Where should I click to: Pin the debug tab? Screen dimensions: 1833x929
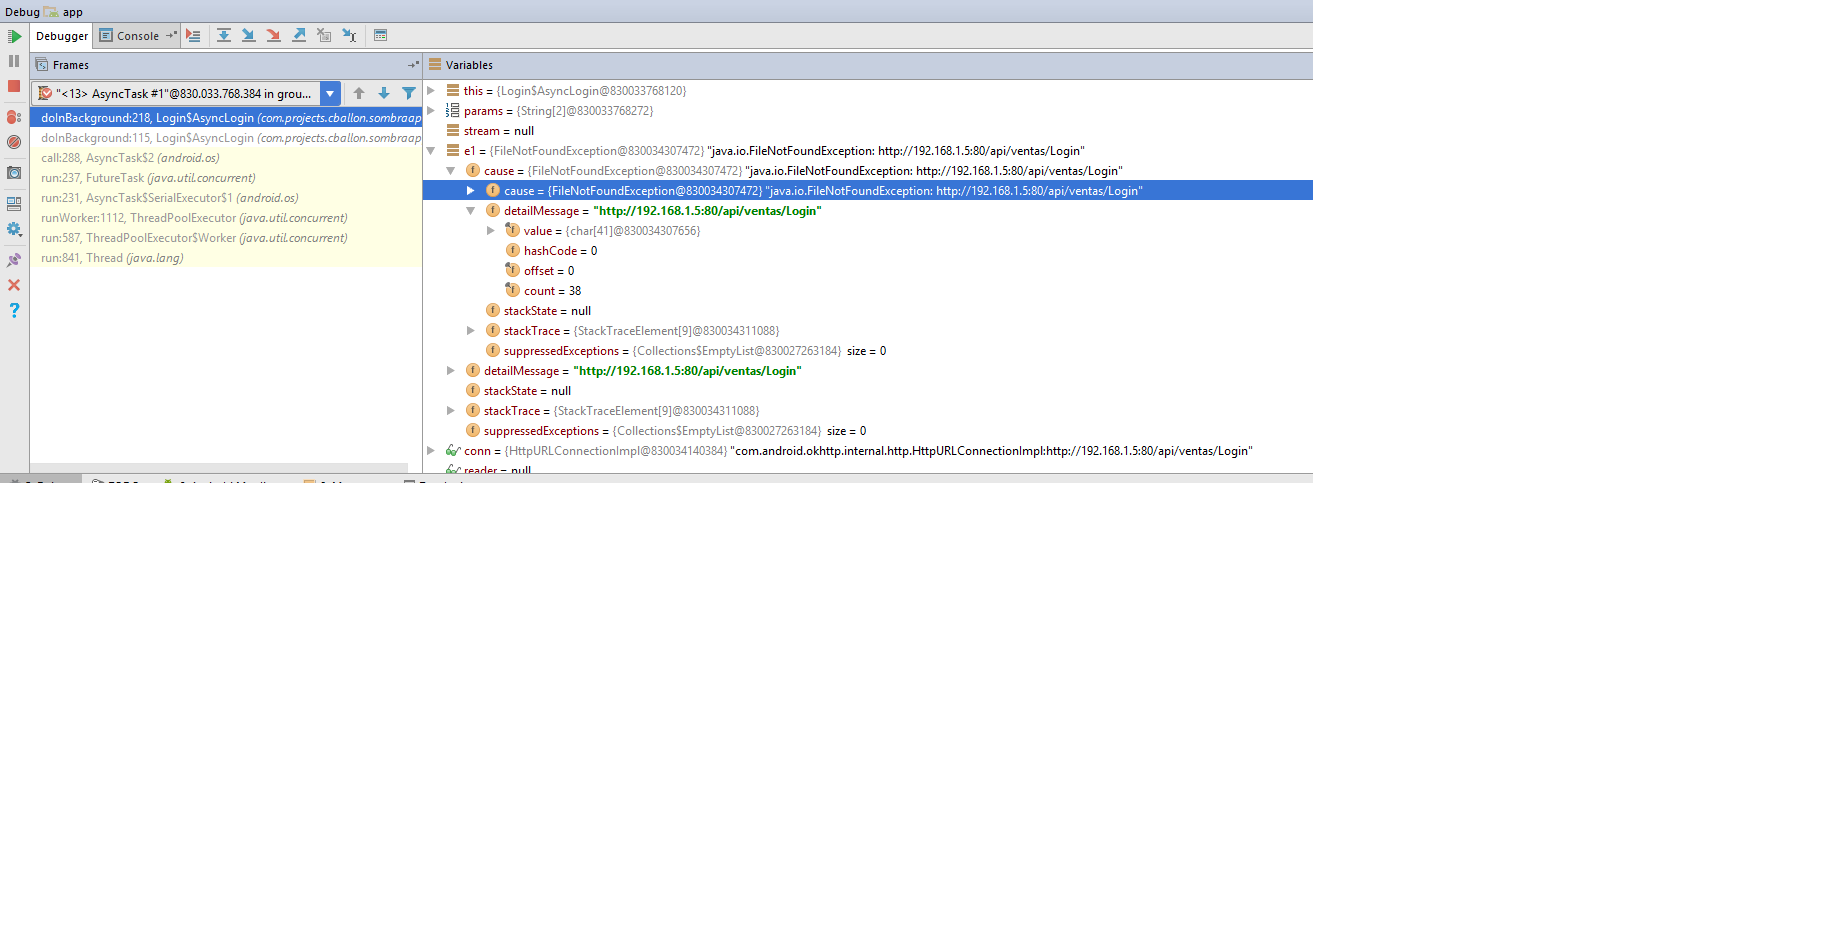[x=14, y=260]
